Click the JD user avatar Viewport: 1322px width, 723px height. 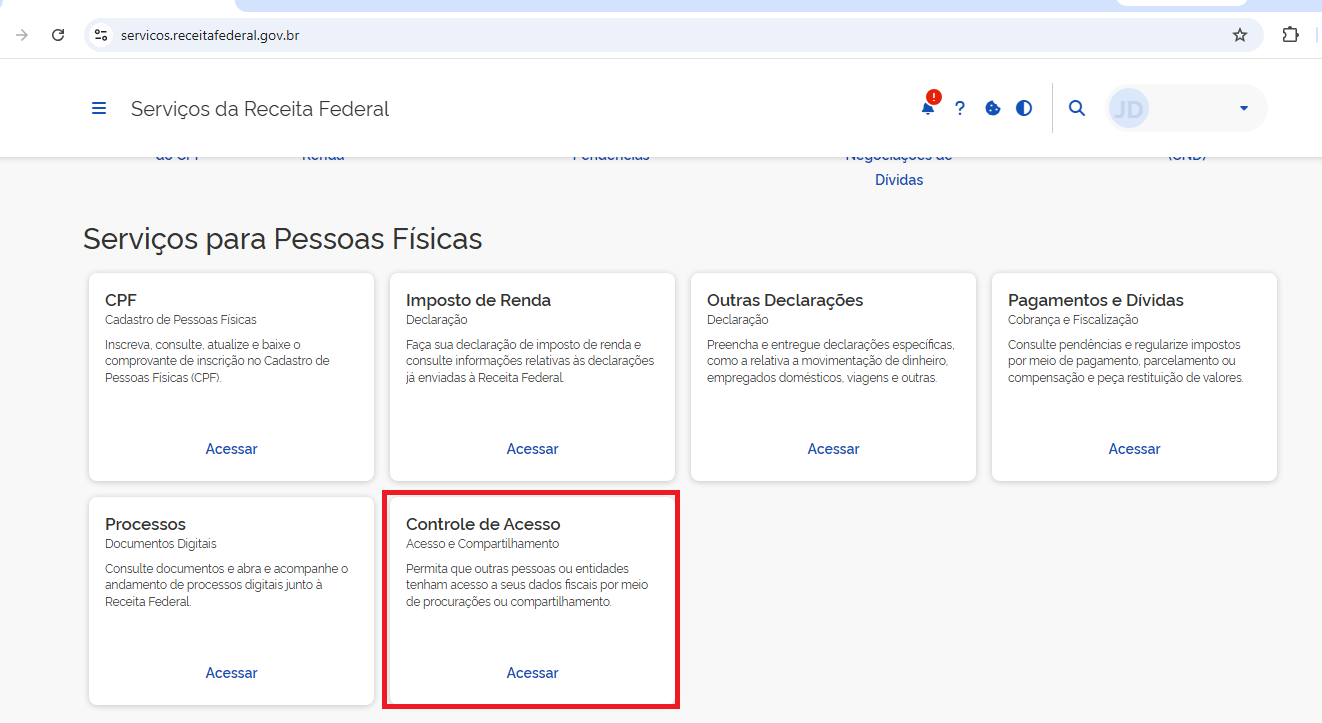[x=1129, y=108]
